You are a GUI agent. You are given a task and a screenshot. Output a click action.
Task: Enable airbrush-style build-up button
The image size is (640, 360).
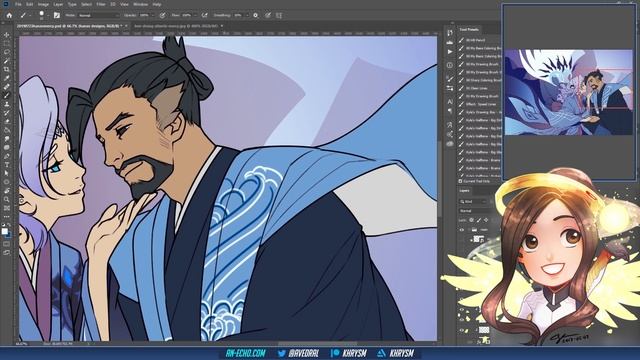point(204,15)
